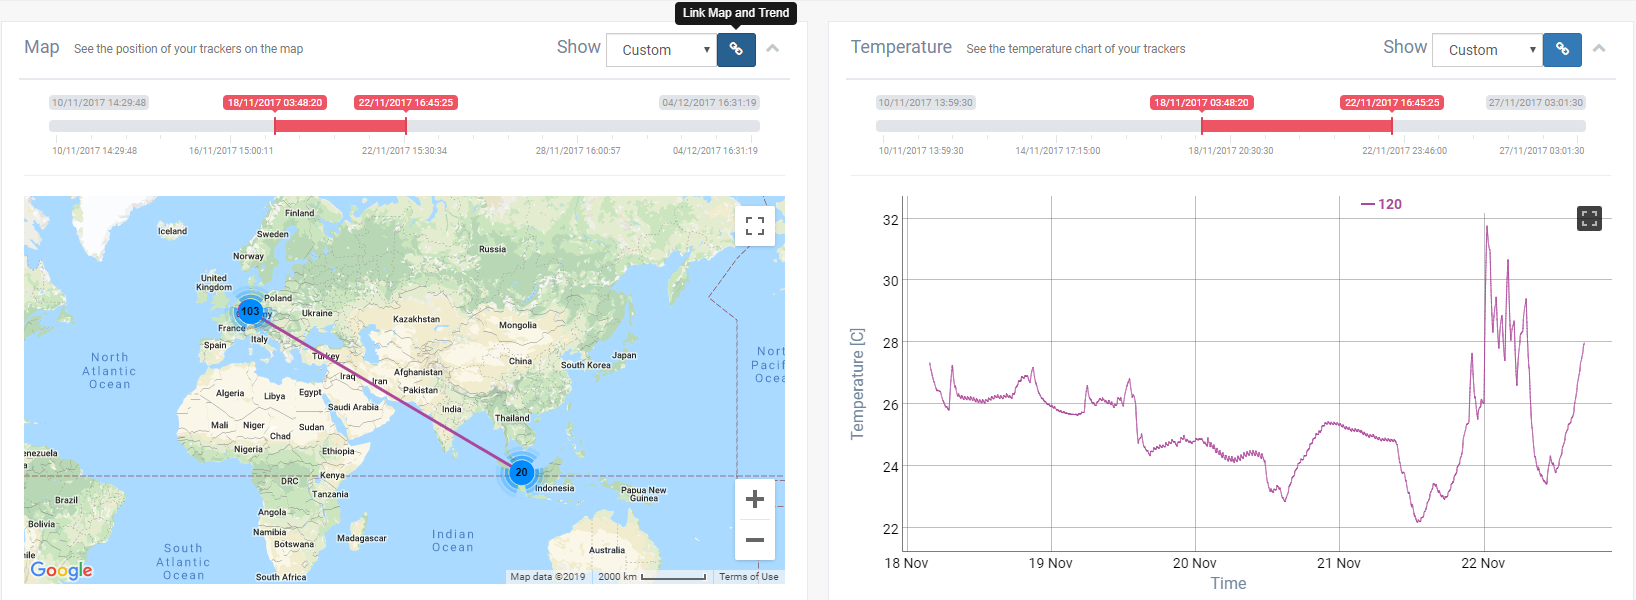Click Map slider start handle 18/11/2017 03:48:20
Image resolution: width=1636 pixels, height=600 pixels.
(x=275, y=126)
